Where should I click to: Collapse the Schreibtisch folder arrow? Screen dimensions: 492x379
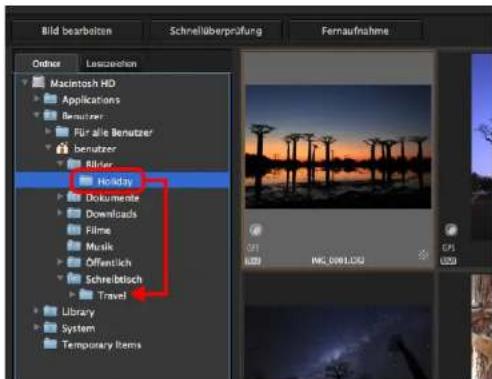coord(60,278)
